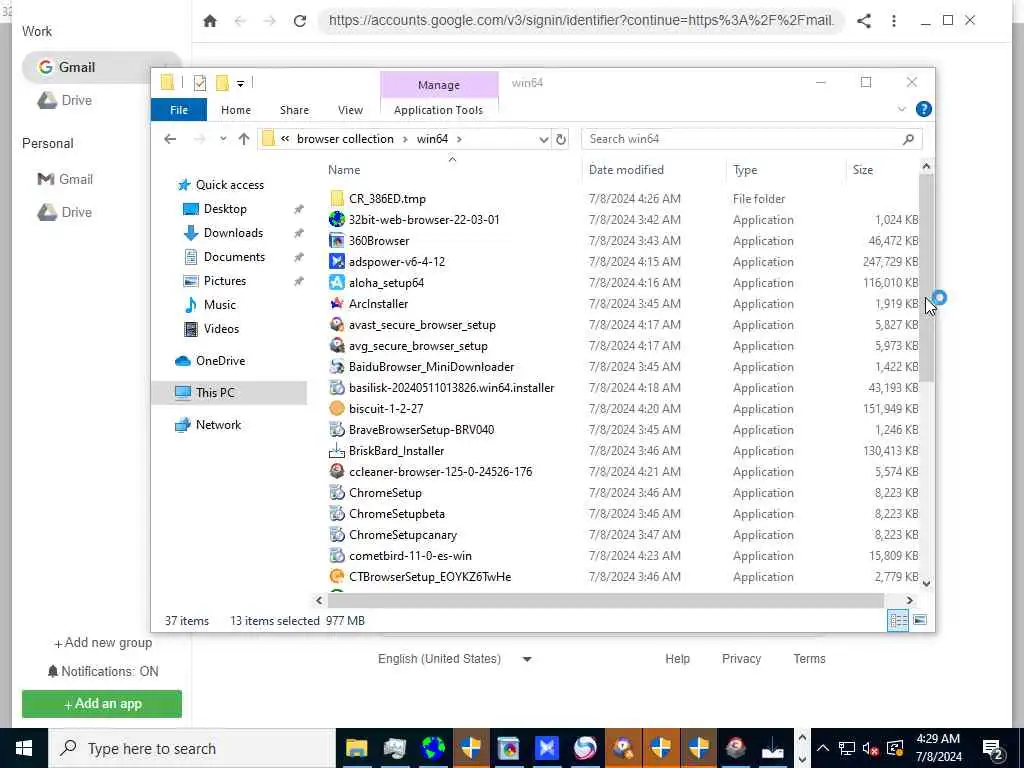
Task: Open the Help link
Action: click(677, 659)
